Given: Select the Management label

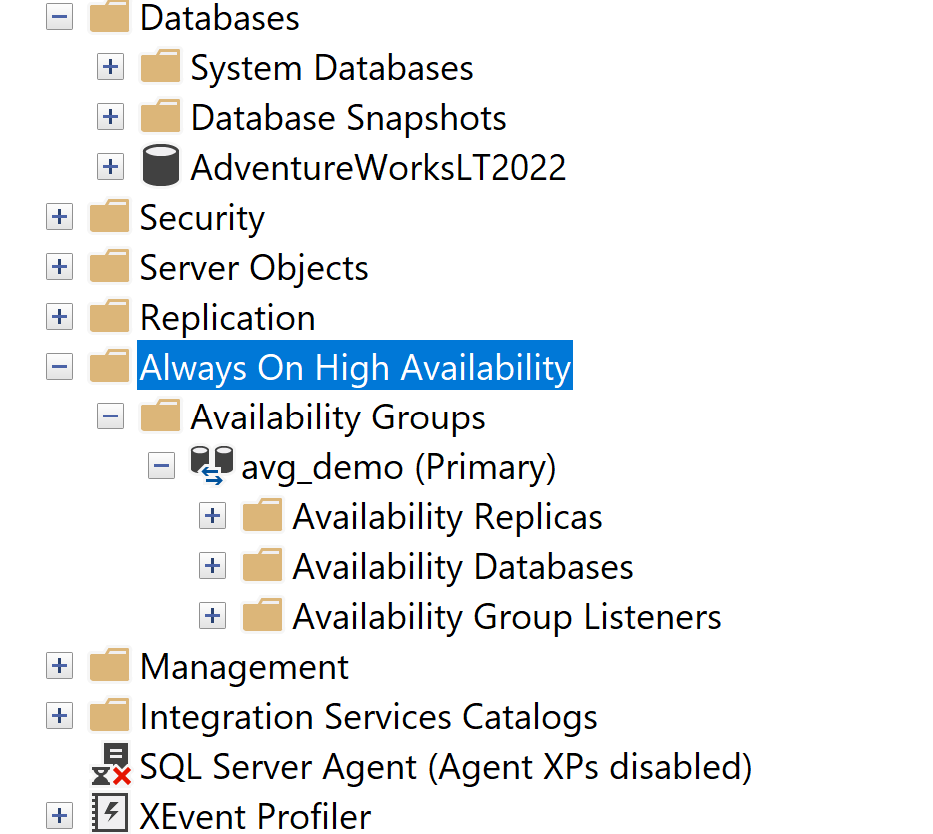Looking at the screenshot, I should pos(245,667).
